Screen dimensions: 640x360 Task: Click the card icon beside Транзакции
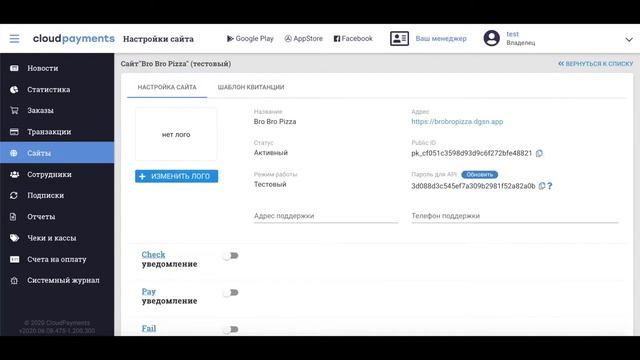(x=14, y=132)
